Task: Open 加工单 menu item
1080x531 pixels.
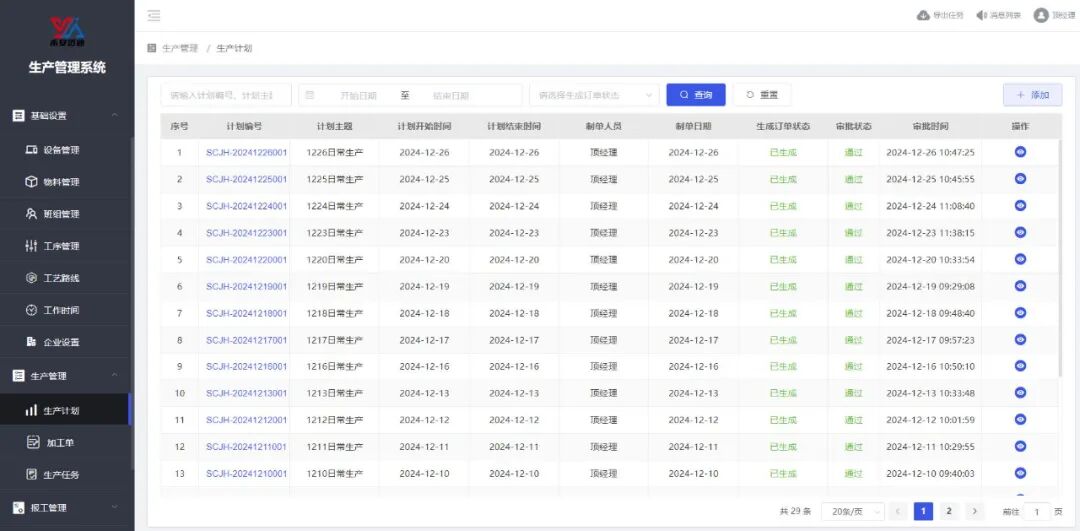Action: pos(64,442)
